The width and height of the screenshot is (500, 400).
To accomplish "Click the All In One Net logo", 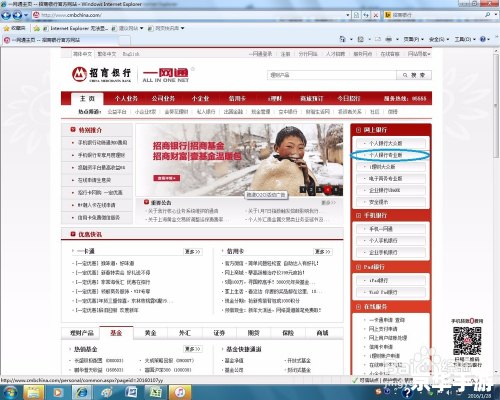I will point(166,75).
